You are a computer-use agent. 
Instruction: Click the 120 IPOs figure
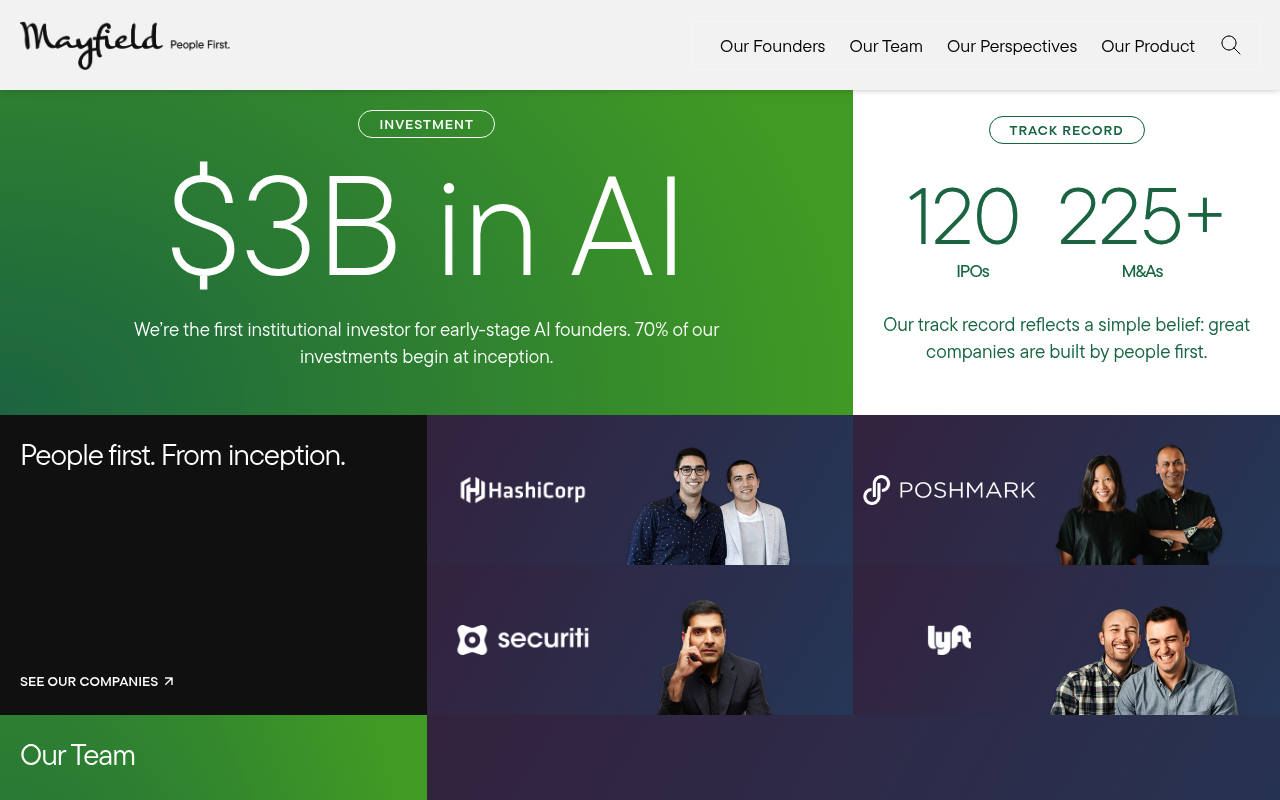(963, 230)
